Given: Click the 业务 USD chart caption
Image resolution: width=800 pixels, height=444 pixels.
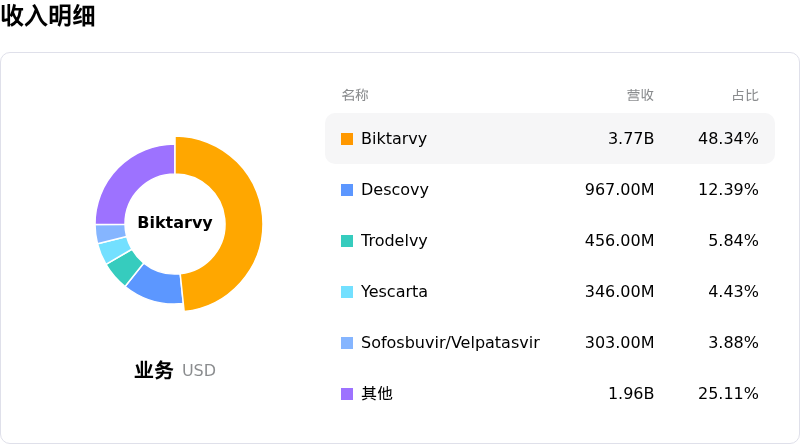Looking at the screenshot, I should [x=174, y=370].
